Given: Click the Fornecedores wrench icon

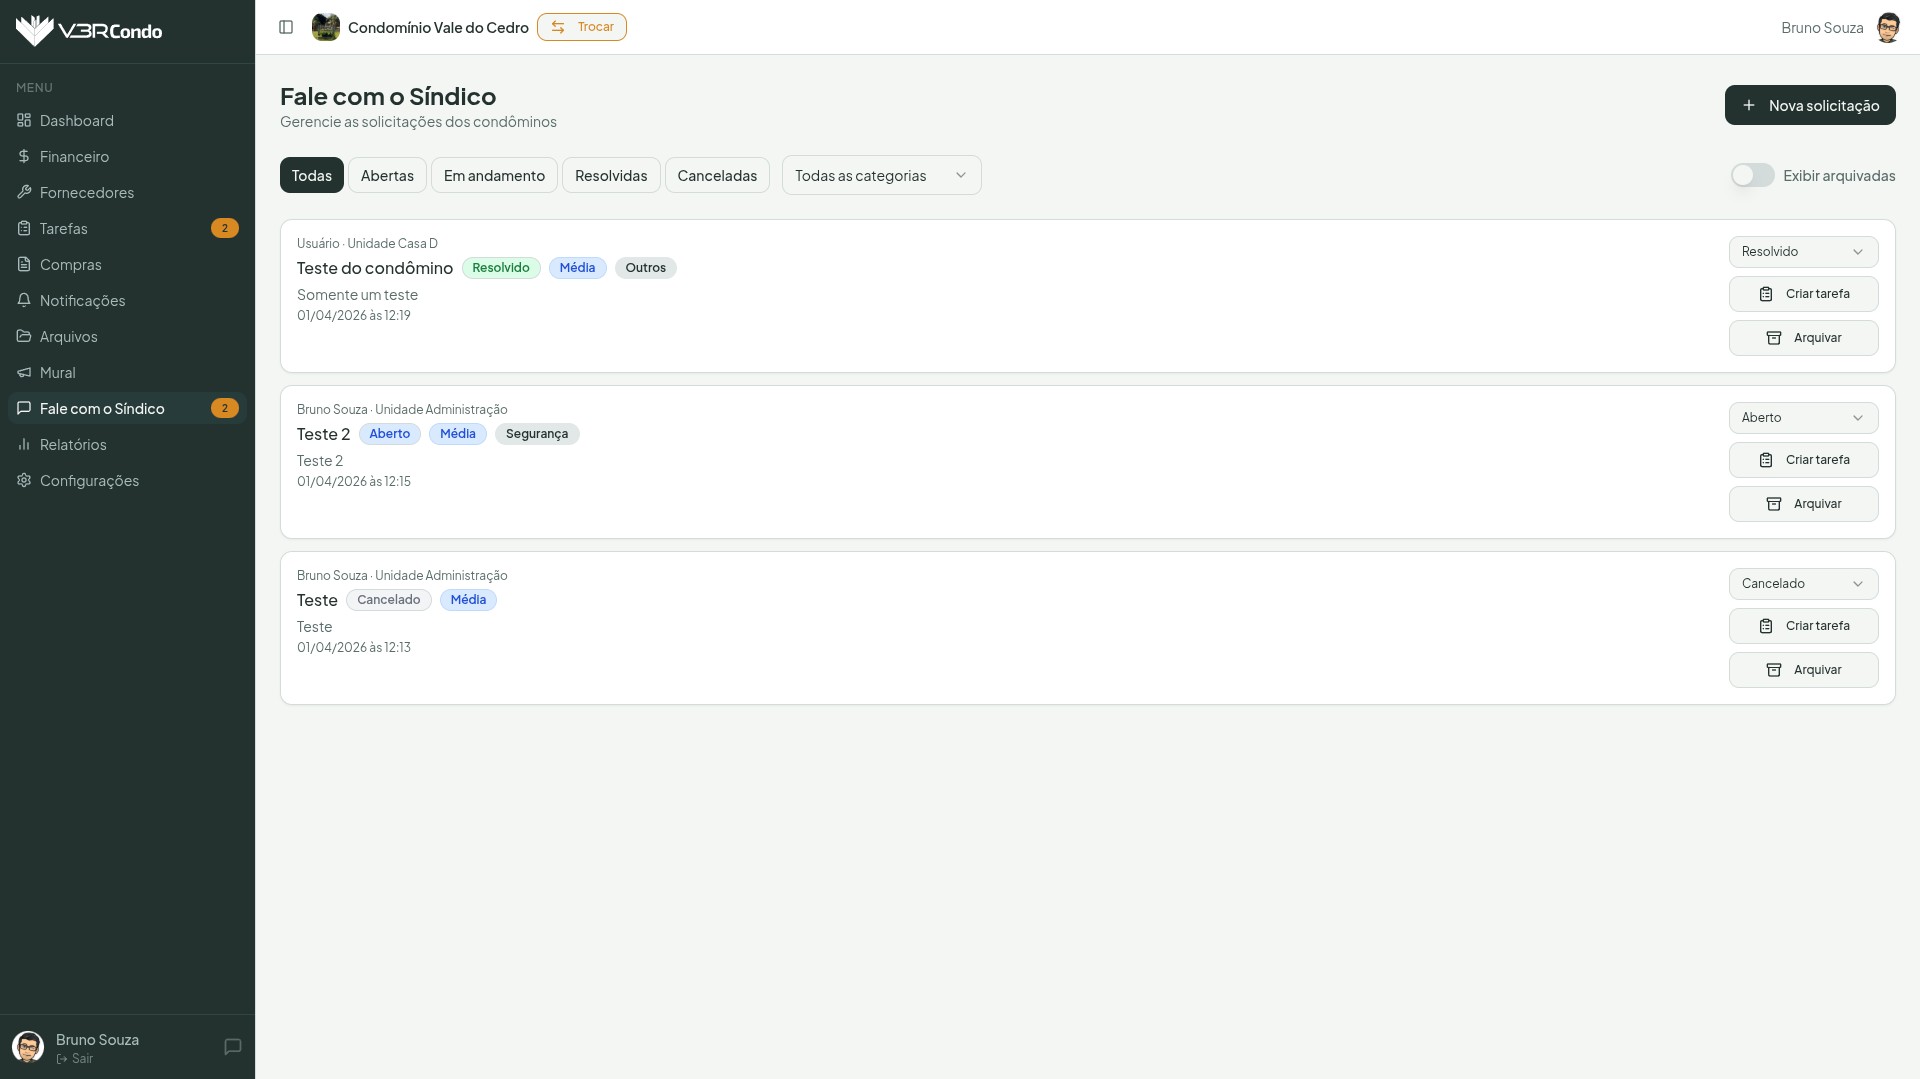Looking at the screenshot, I should (x=24, y=192).
